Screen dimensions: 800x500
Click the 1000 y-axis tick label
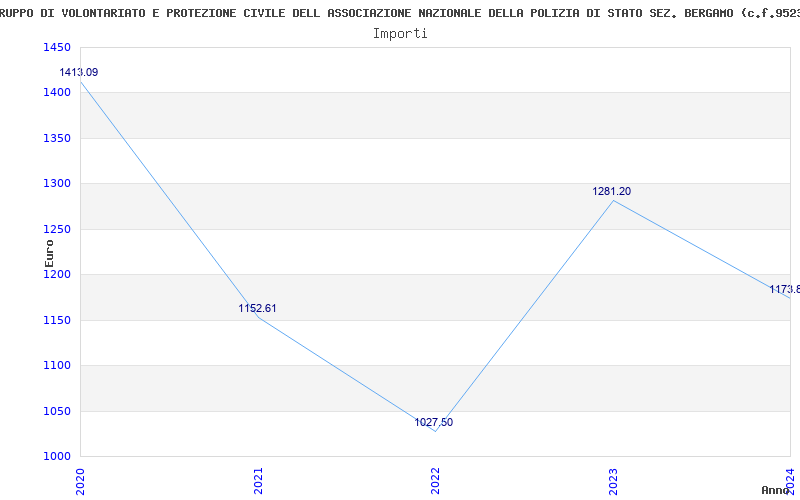click(57, 457)
